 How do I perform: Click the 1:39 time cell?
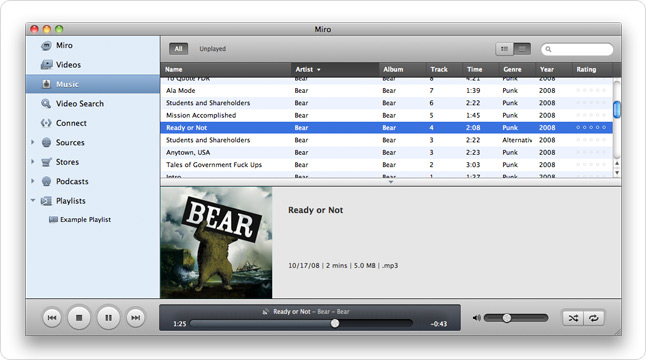coord(473,91)
